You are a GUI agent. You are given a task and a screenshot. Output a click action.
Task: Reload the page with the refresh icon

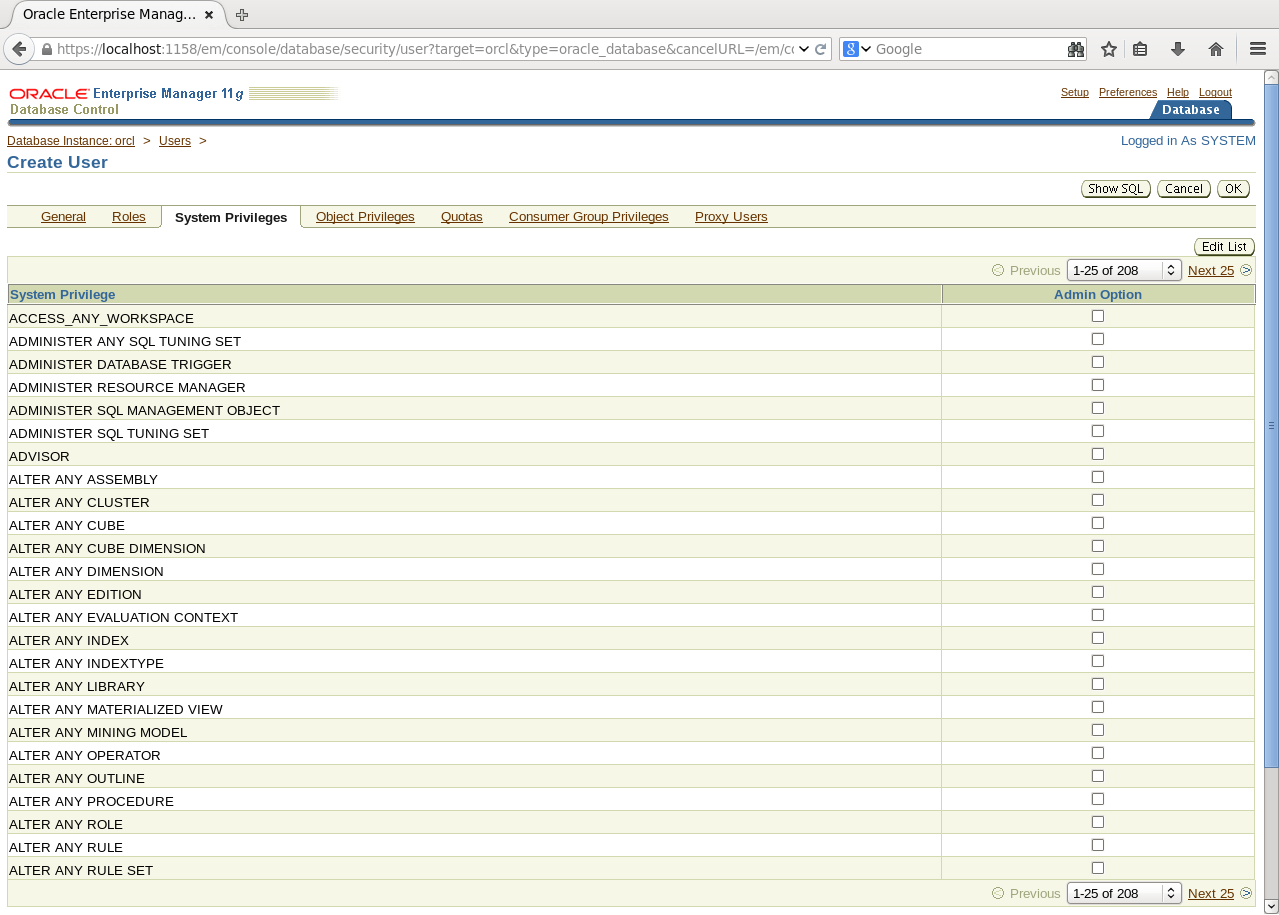pyautogui.click(x=821, y=49)
